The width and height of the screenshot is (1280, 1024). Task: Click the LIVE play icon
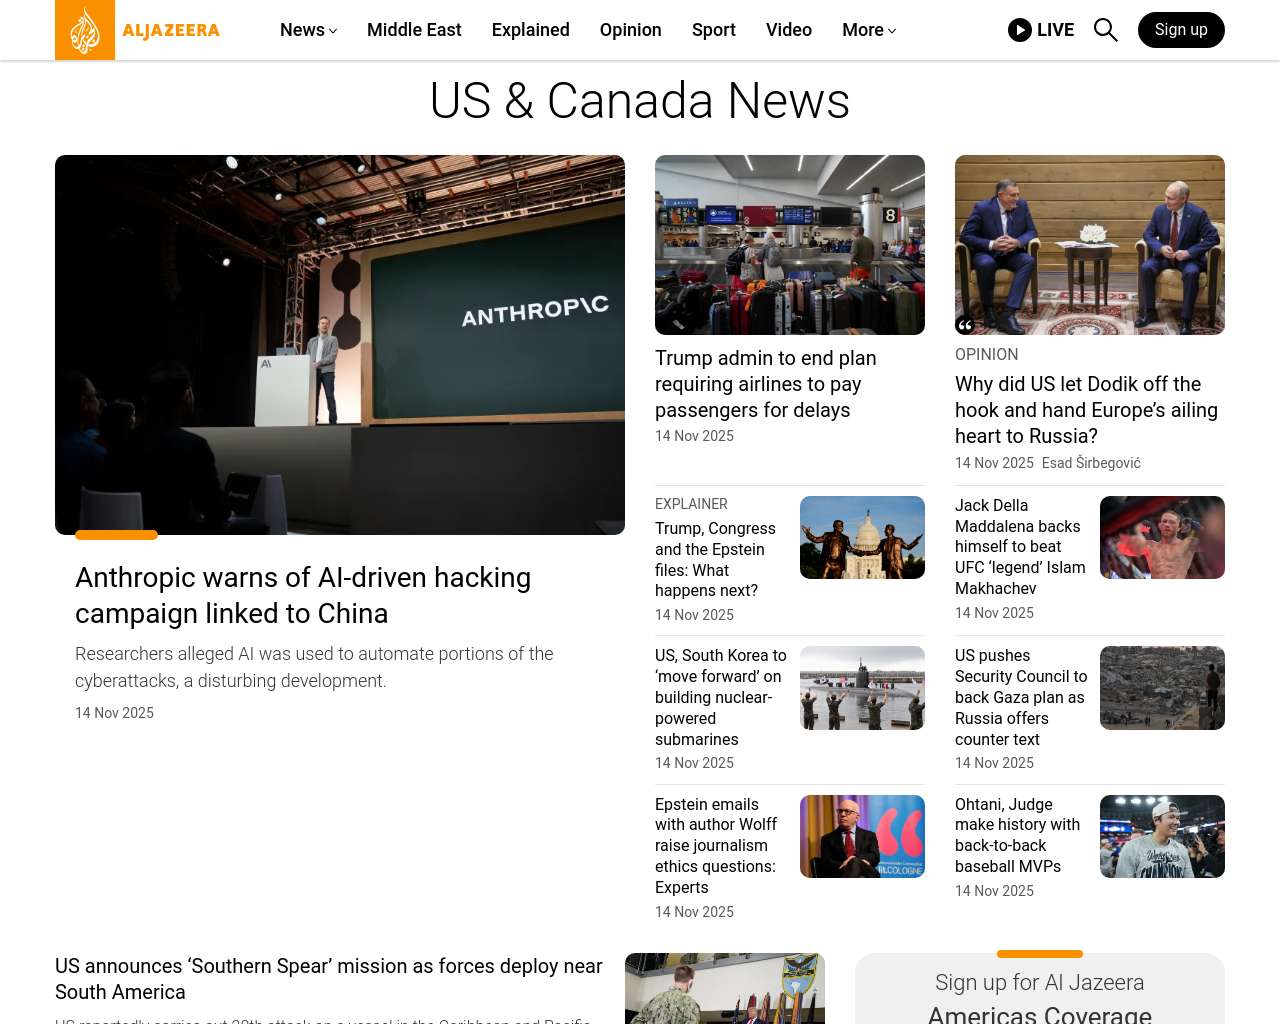pos(1019,30)
